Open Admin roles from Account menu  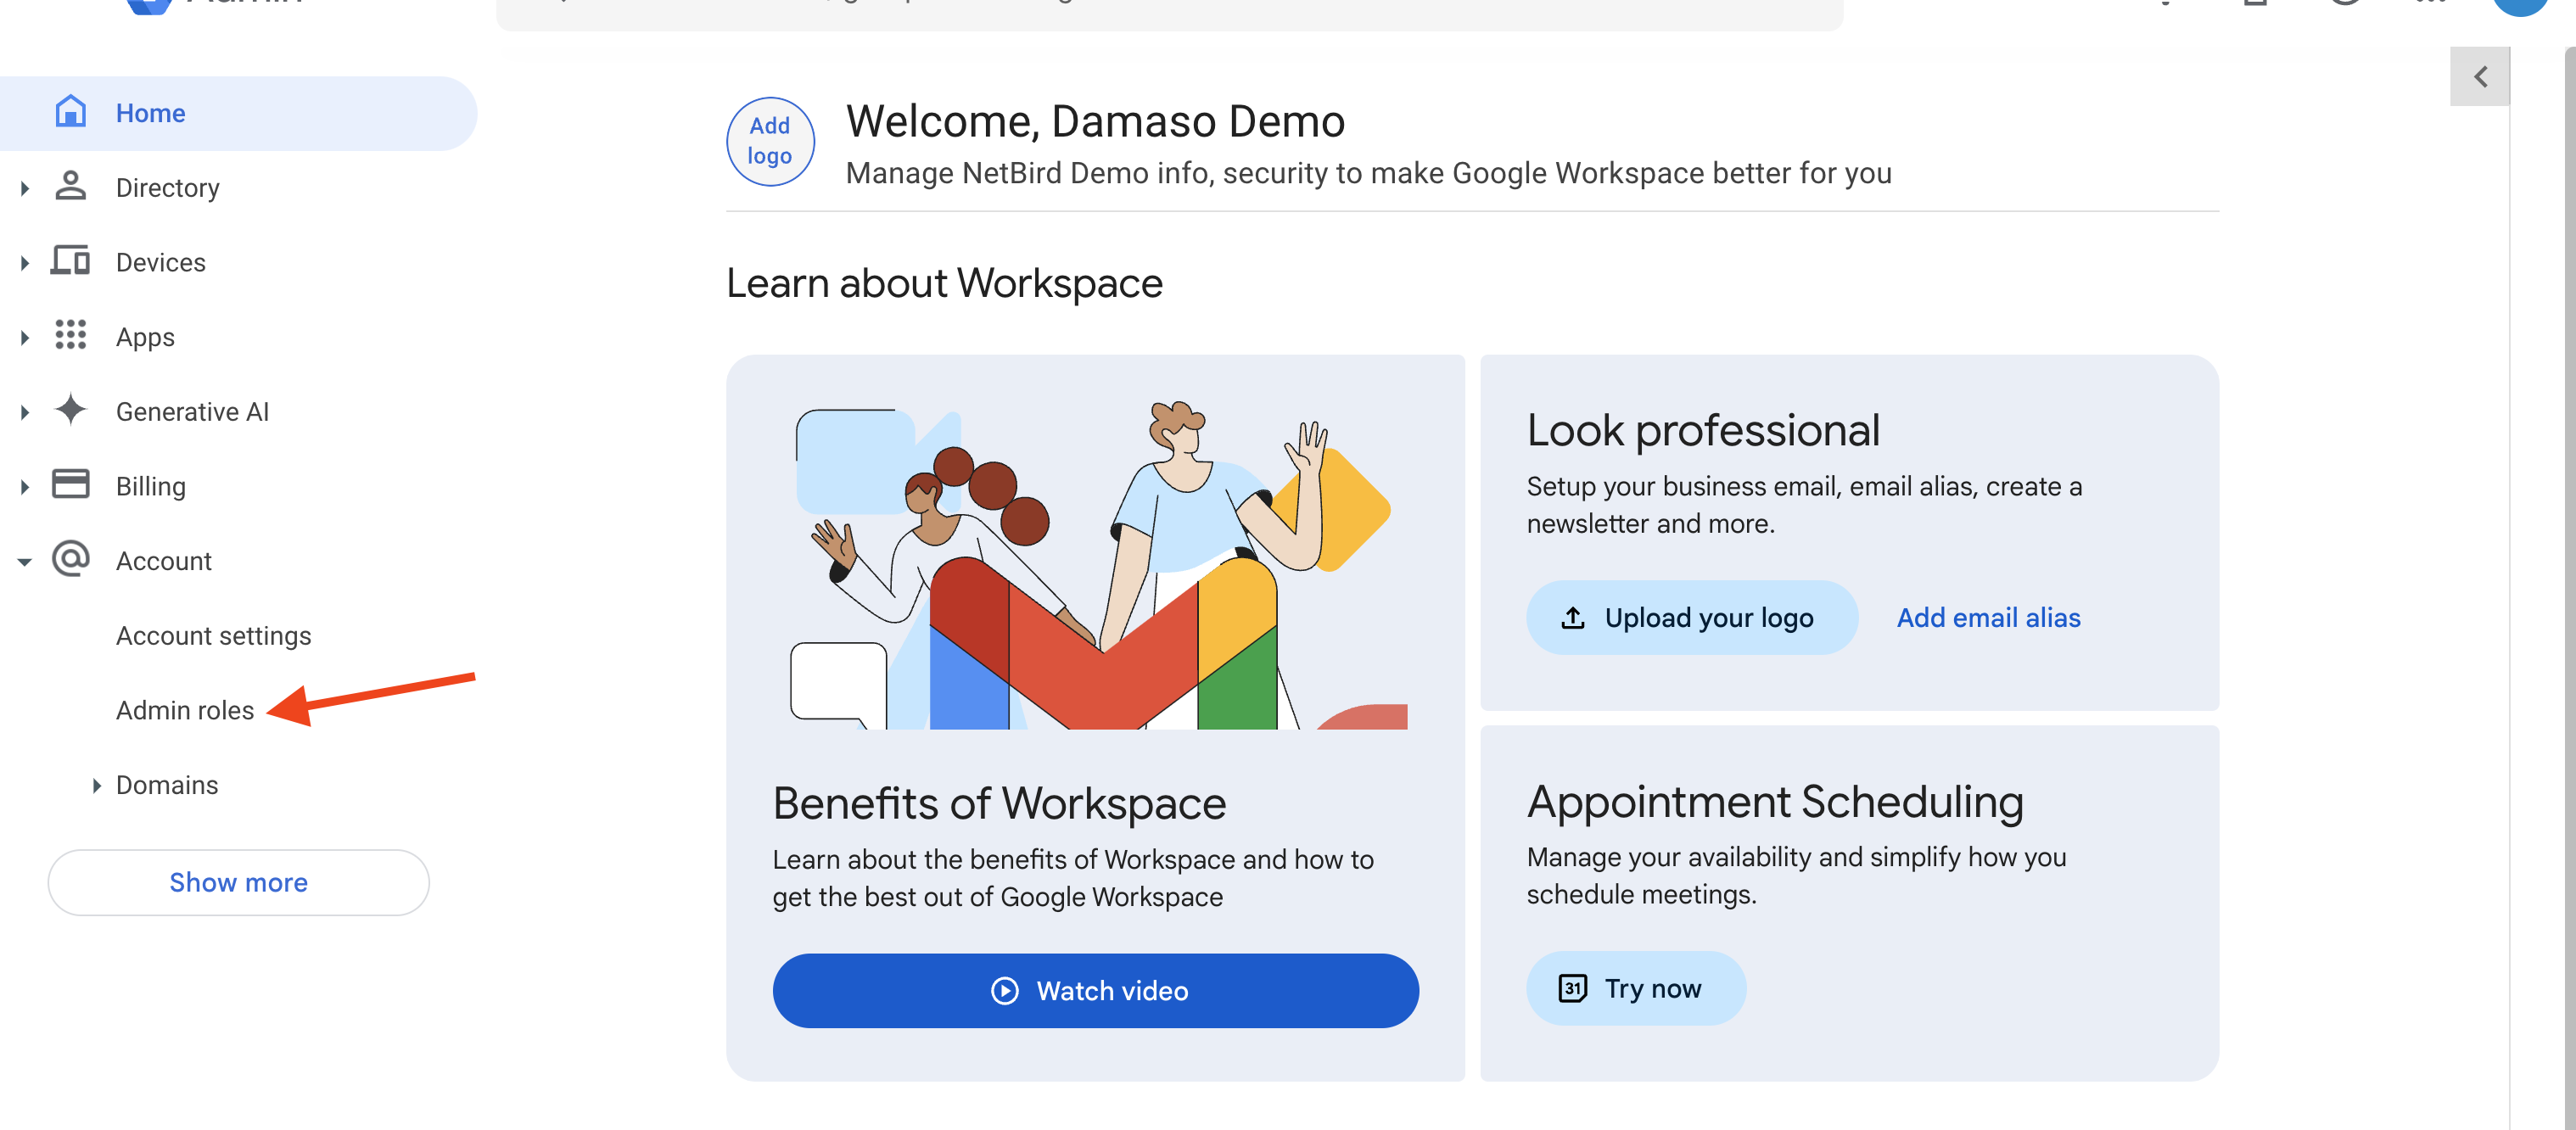tap(184, 710)
